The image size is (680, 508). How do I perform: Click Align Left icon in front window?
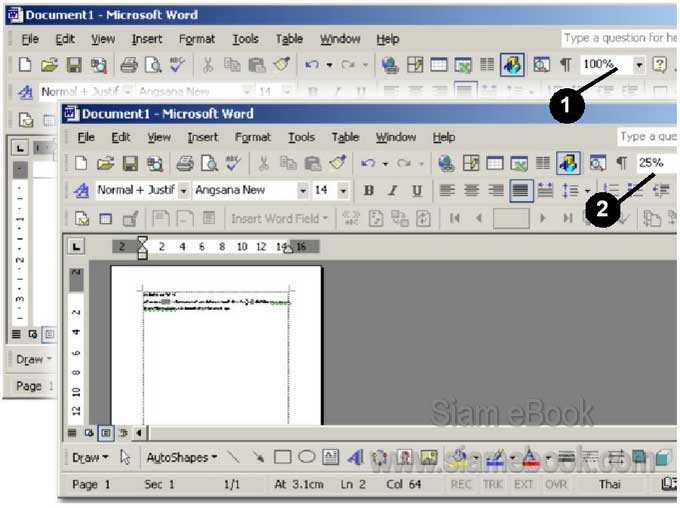pyautogui.click(x=447, y=190)
